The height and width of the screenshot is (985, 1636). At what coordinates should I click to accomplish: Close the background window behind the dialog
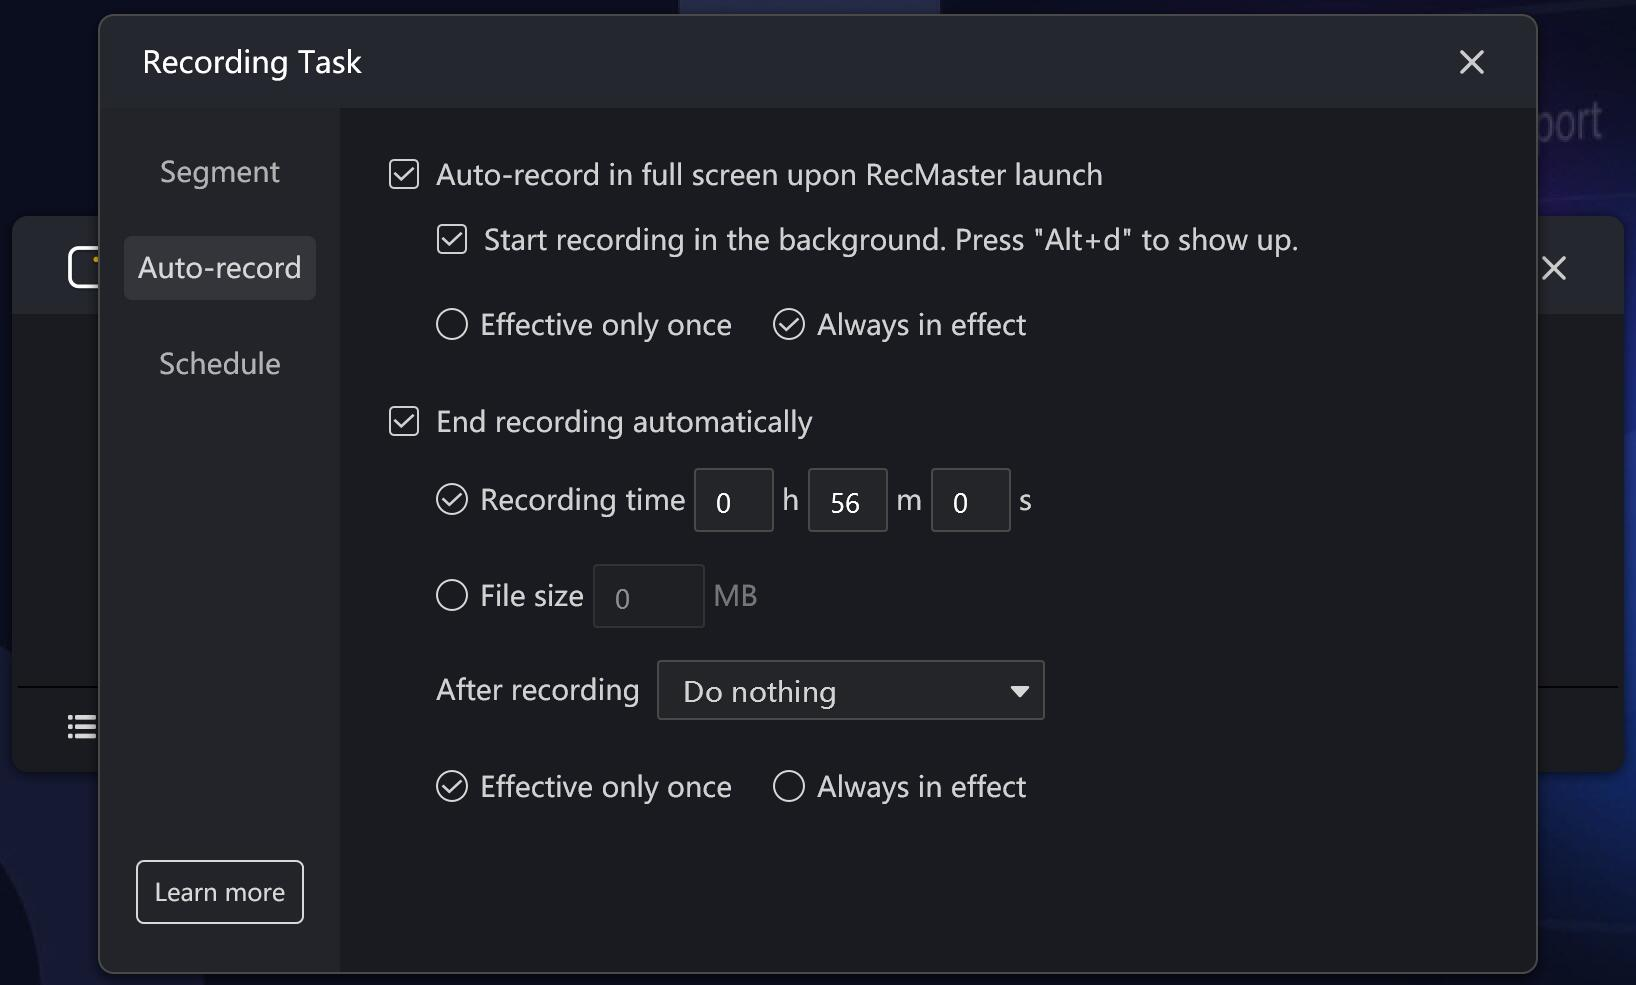1554,268
